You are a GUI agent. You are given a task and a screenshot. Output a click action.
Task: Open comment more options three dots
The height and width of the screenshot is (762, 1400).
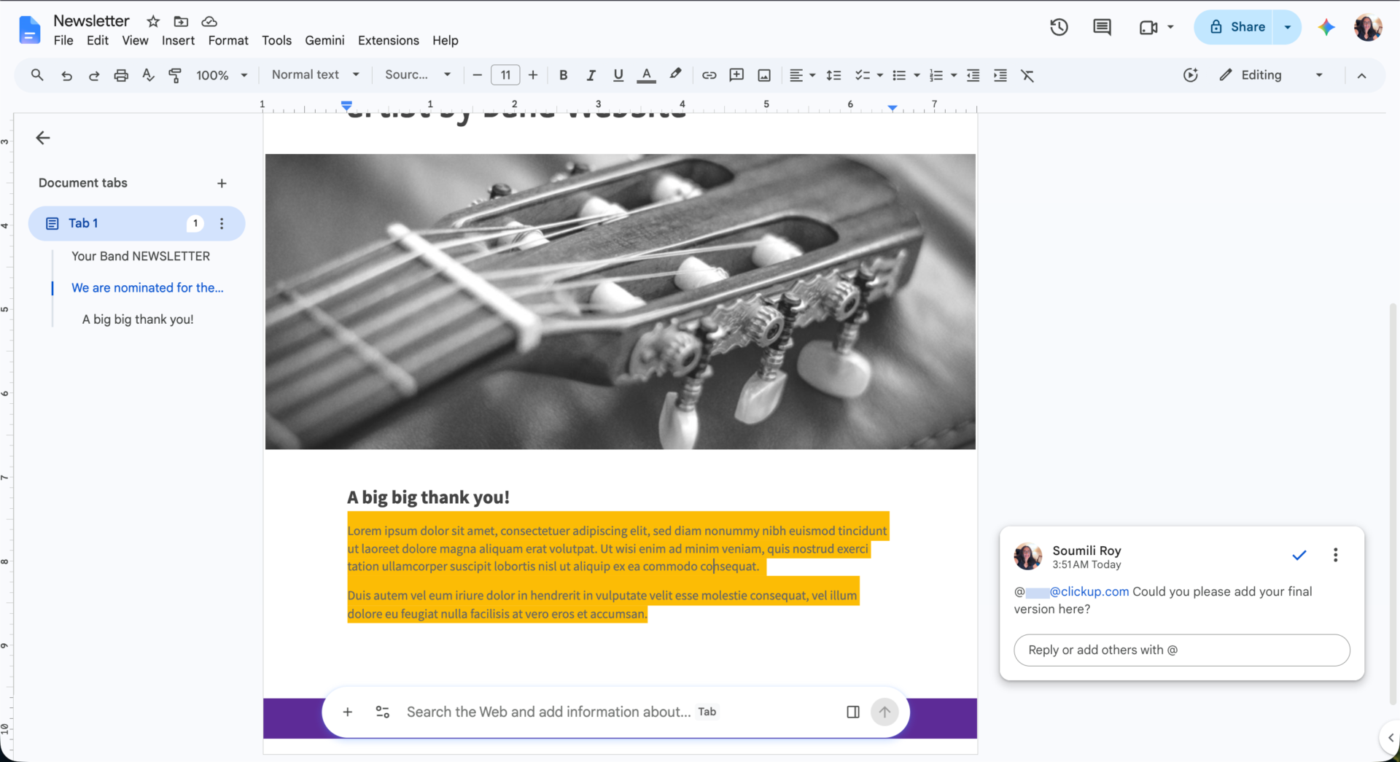(x=1335, y=555)
